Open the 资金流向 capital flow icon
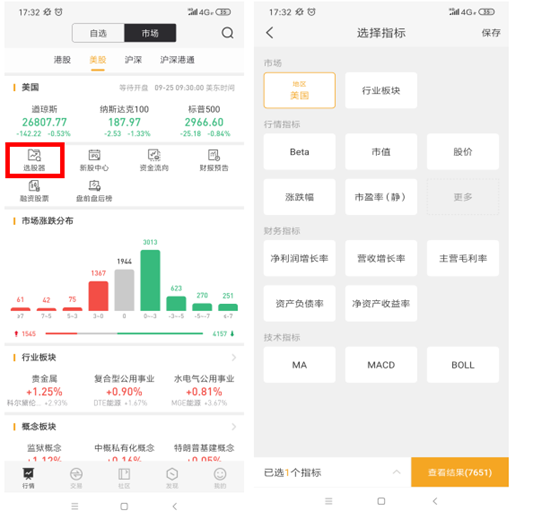 154,160
